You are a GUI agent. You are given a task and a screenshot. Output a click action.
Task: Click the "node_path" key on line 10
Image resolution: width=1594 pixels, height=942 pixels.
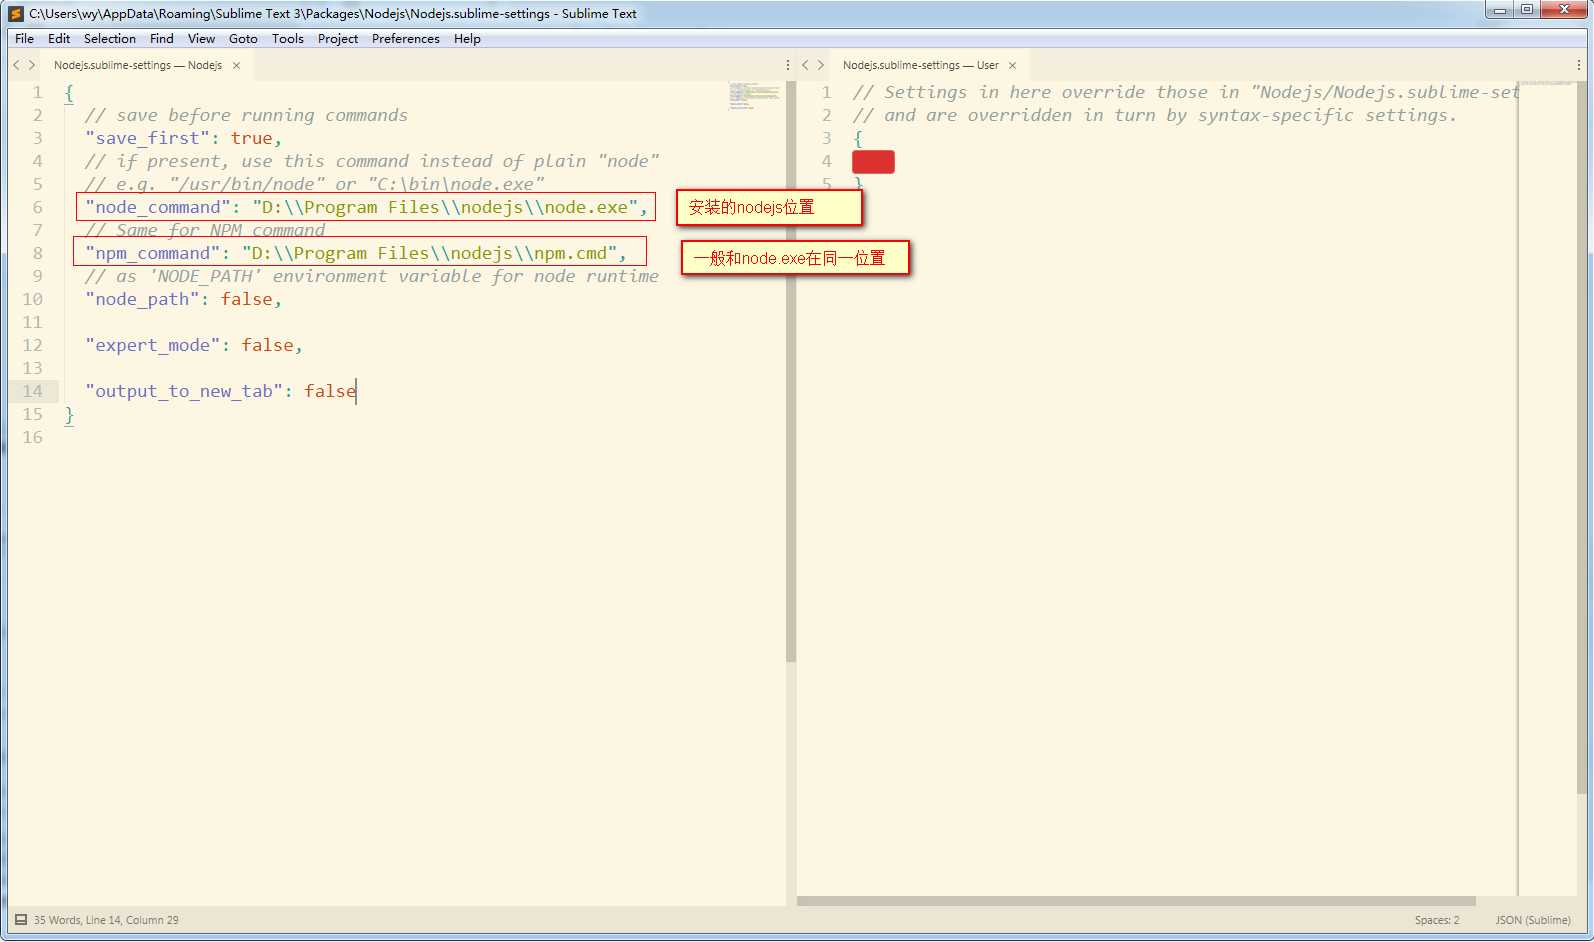pos(141,299)
